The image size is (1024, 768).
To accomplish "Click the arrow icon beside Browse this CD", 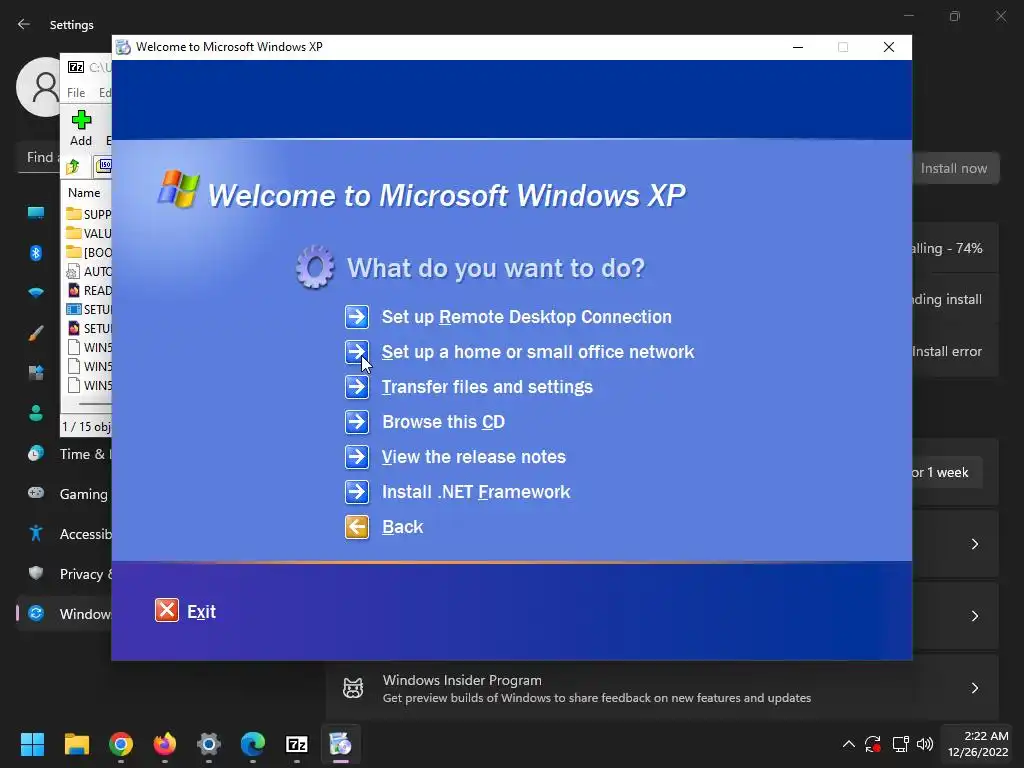I will (x=357, y=423).
